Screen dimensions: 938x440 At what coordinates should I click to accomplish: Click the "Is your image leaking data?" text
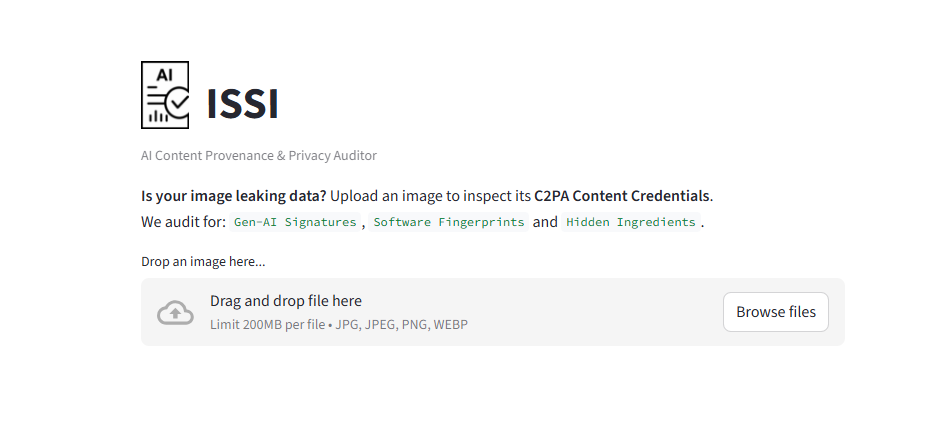(x=234, y=195)
